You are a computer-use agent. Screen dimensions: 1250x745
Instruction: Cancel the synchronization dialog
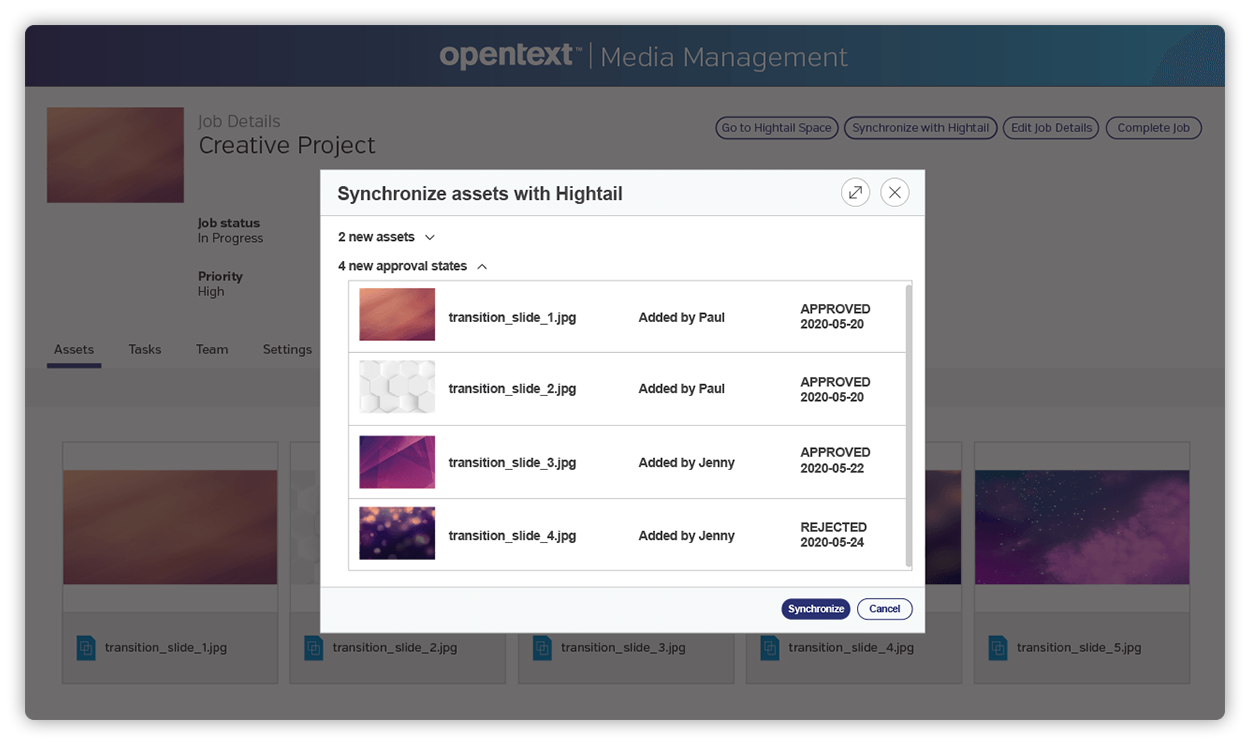tap(884, 609)
